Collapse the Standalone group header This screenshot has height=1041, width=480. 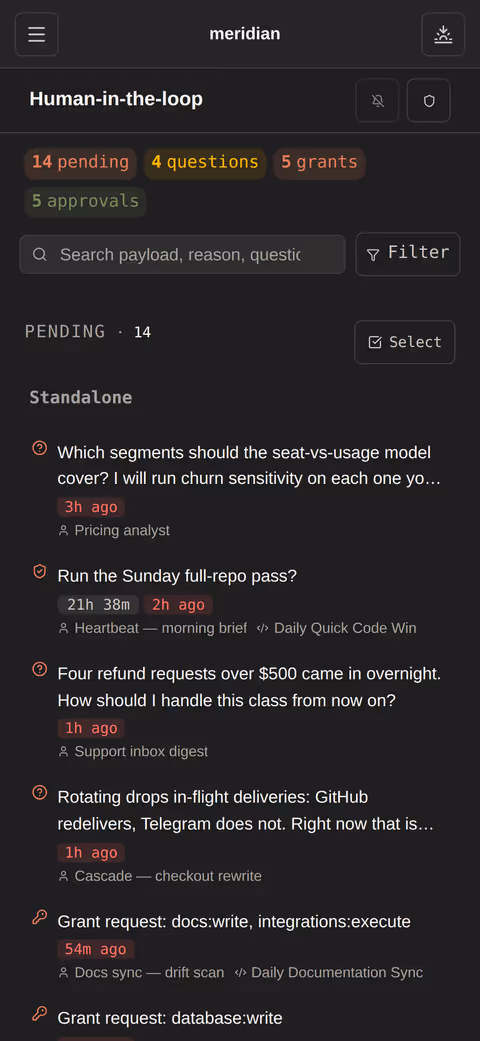(x=81, y=398)
